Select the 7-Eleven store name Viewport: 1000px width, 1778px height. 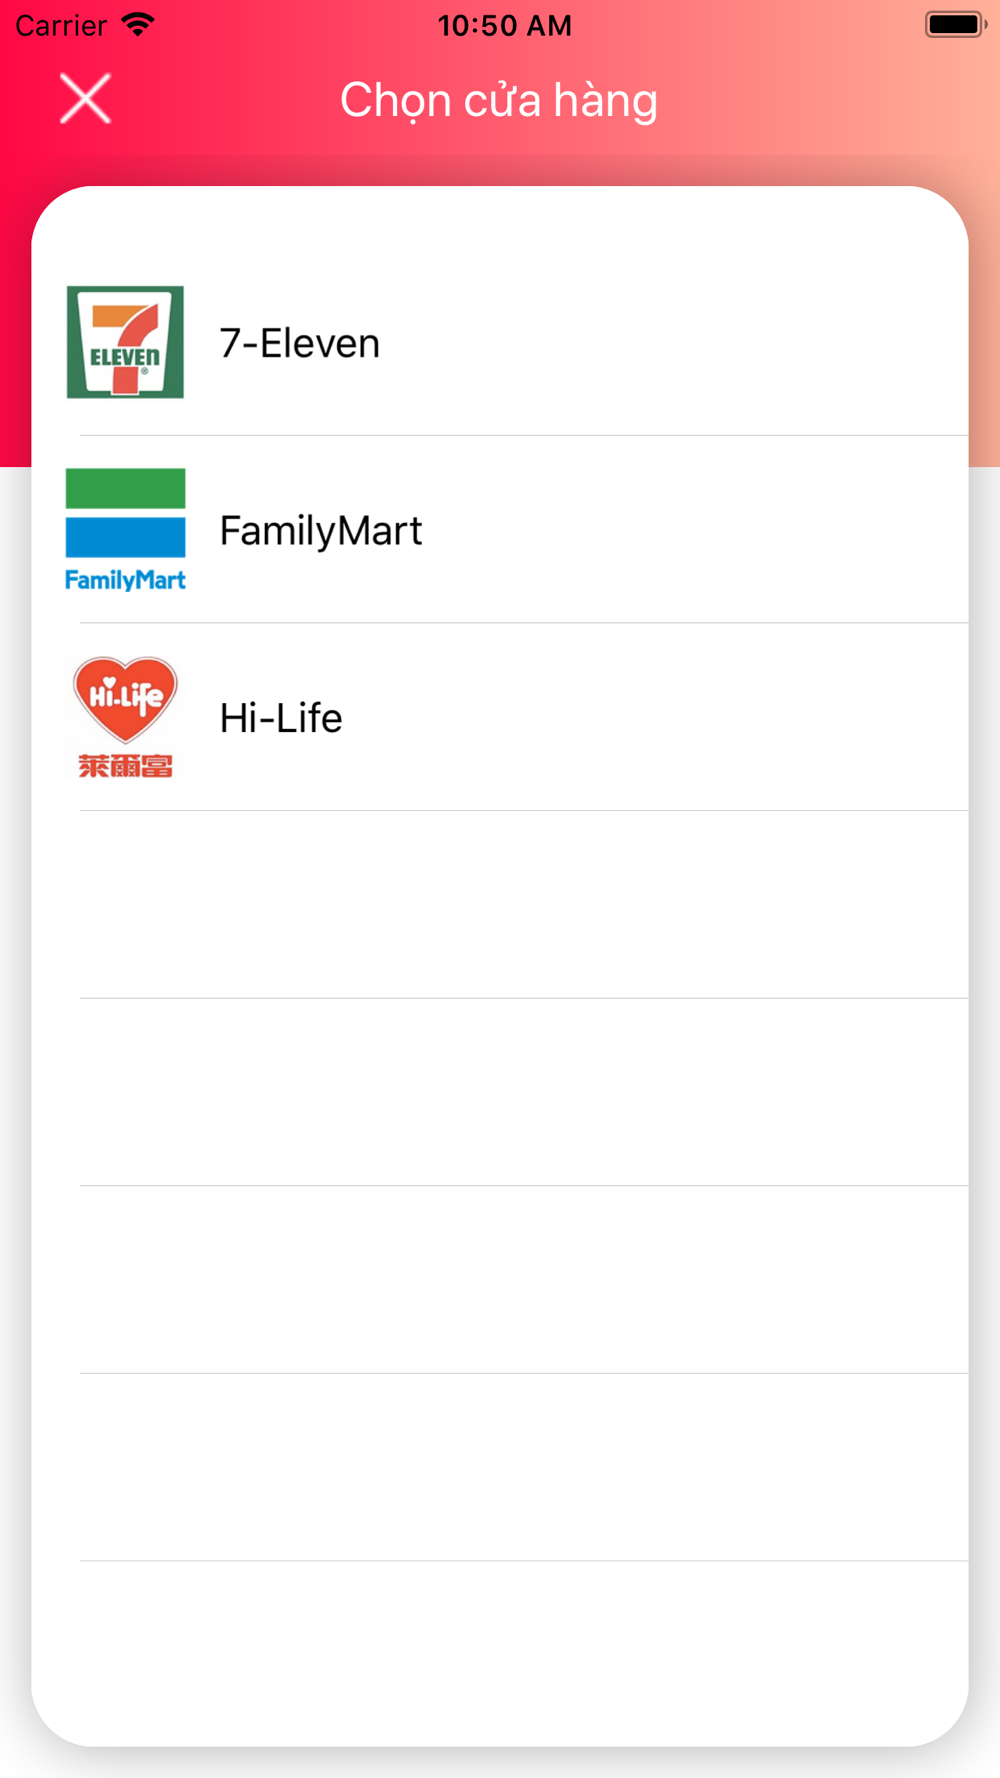coord(300,343)
